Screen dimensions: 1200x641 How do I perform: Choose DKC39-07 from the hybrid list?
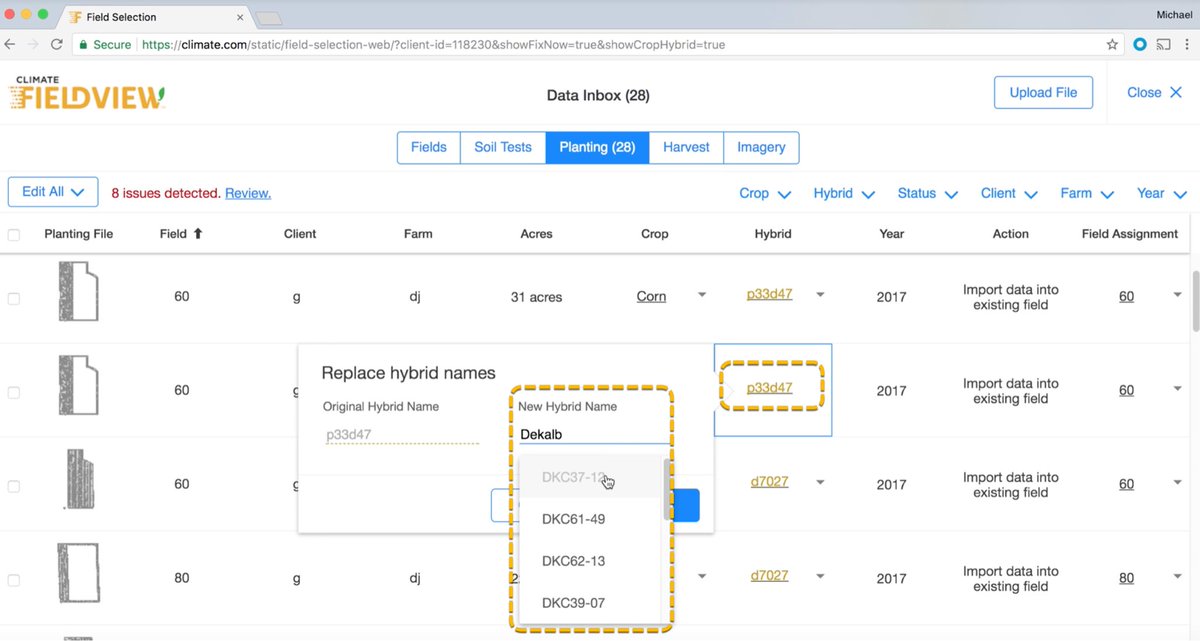tap(592, 603)
